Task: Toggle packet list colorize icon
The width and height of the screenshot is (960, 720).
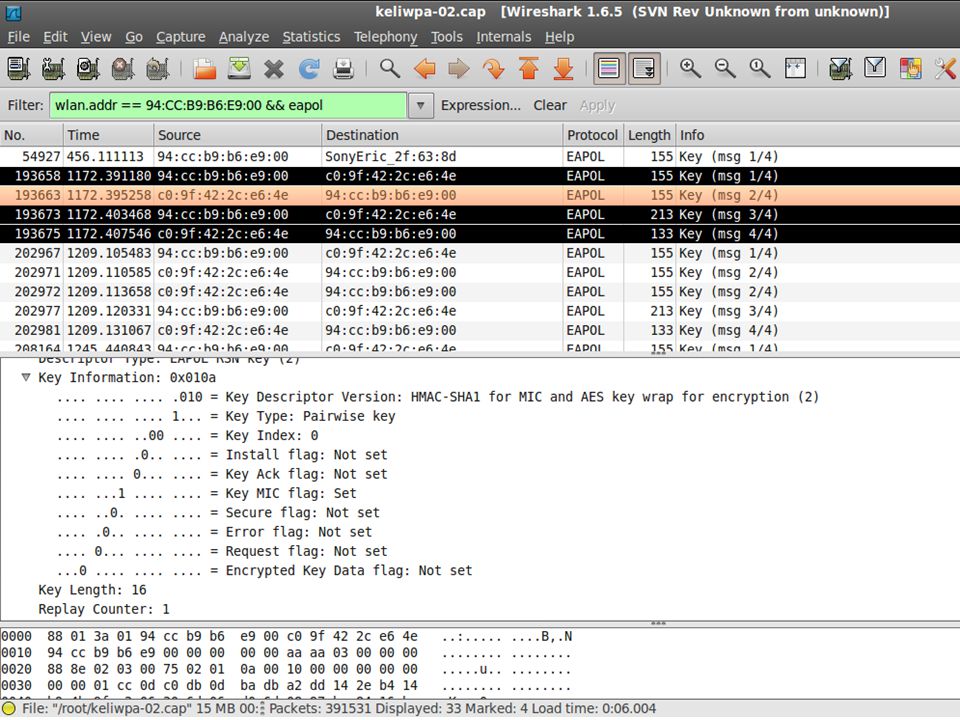Action: click(609, 68)
